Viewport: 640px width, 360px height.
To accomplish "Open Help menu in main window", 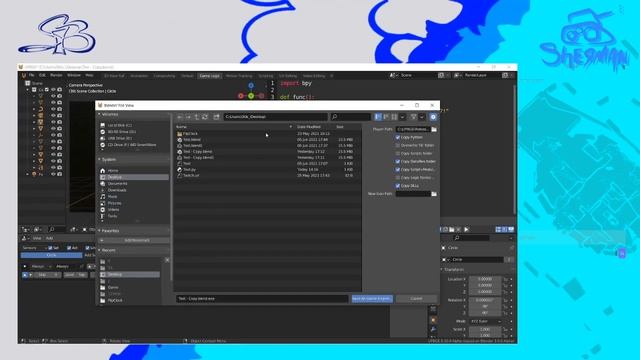I will point(89,76).
